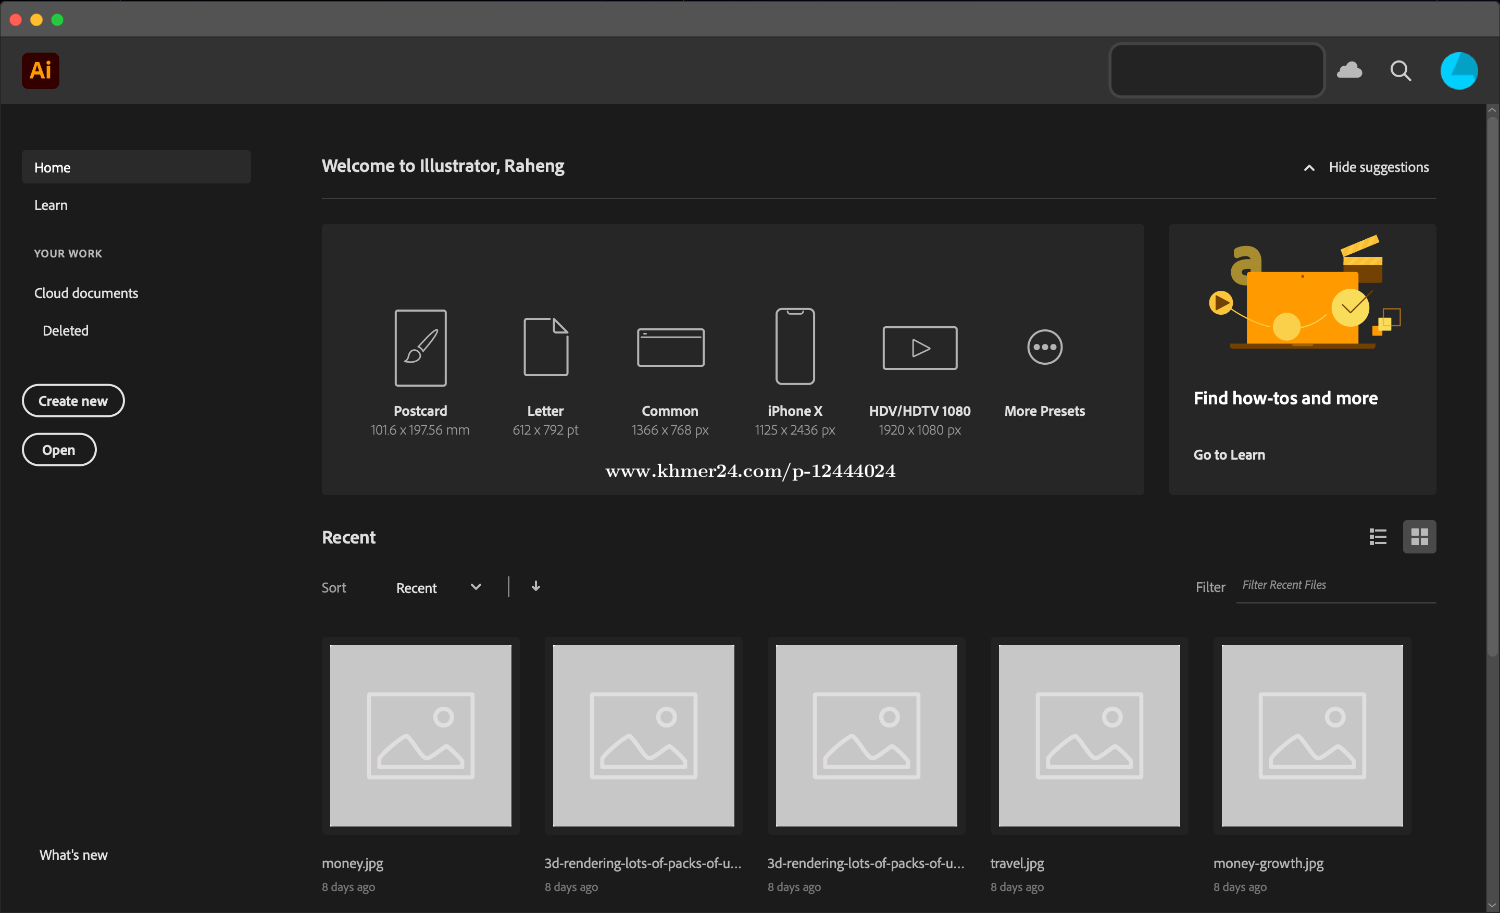This screenshot has height=913, width=1500.
Task: Toggle sort order arrow
Action: tap(536, 587)
